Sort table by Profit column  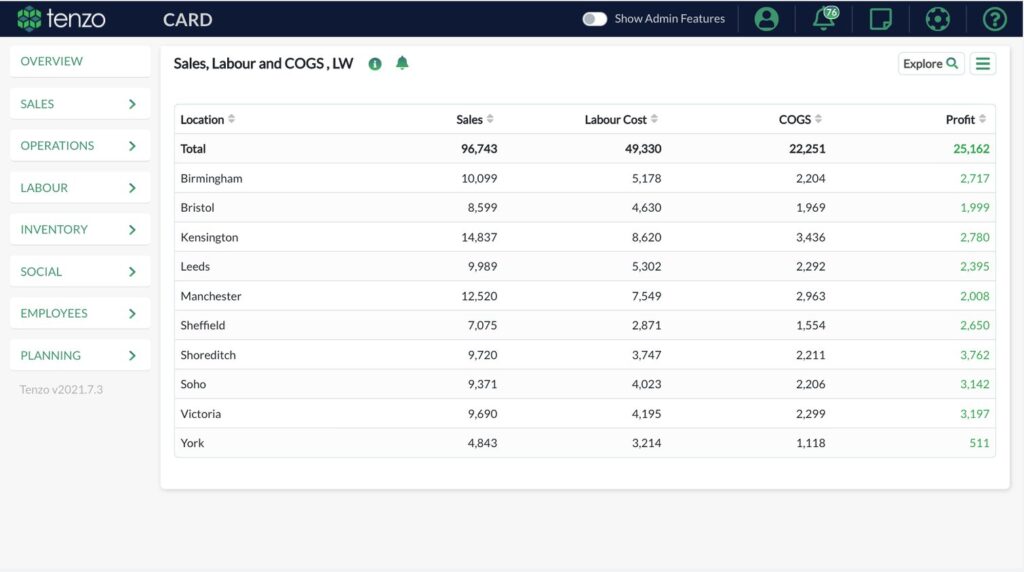click(x=966, y=119)
